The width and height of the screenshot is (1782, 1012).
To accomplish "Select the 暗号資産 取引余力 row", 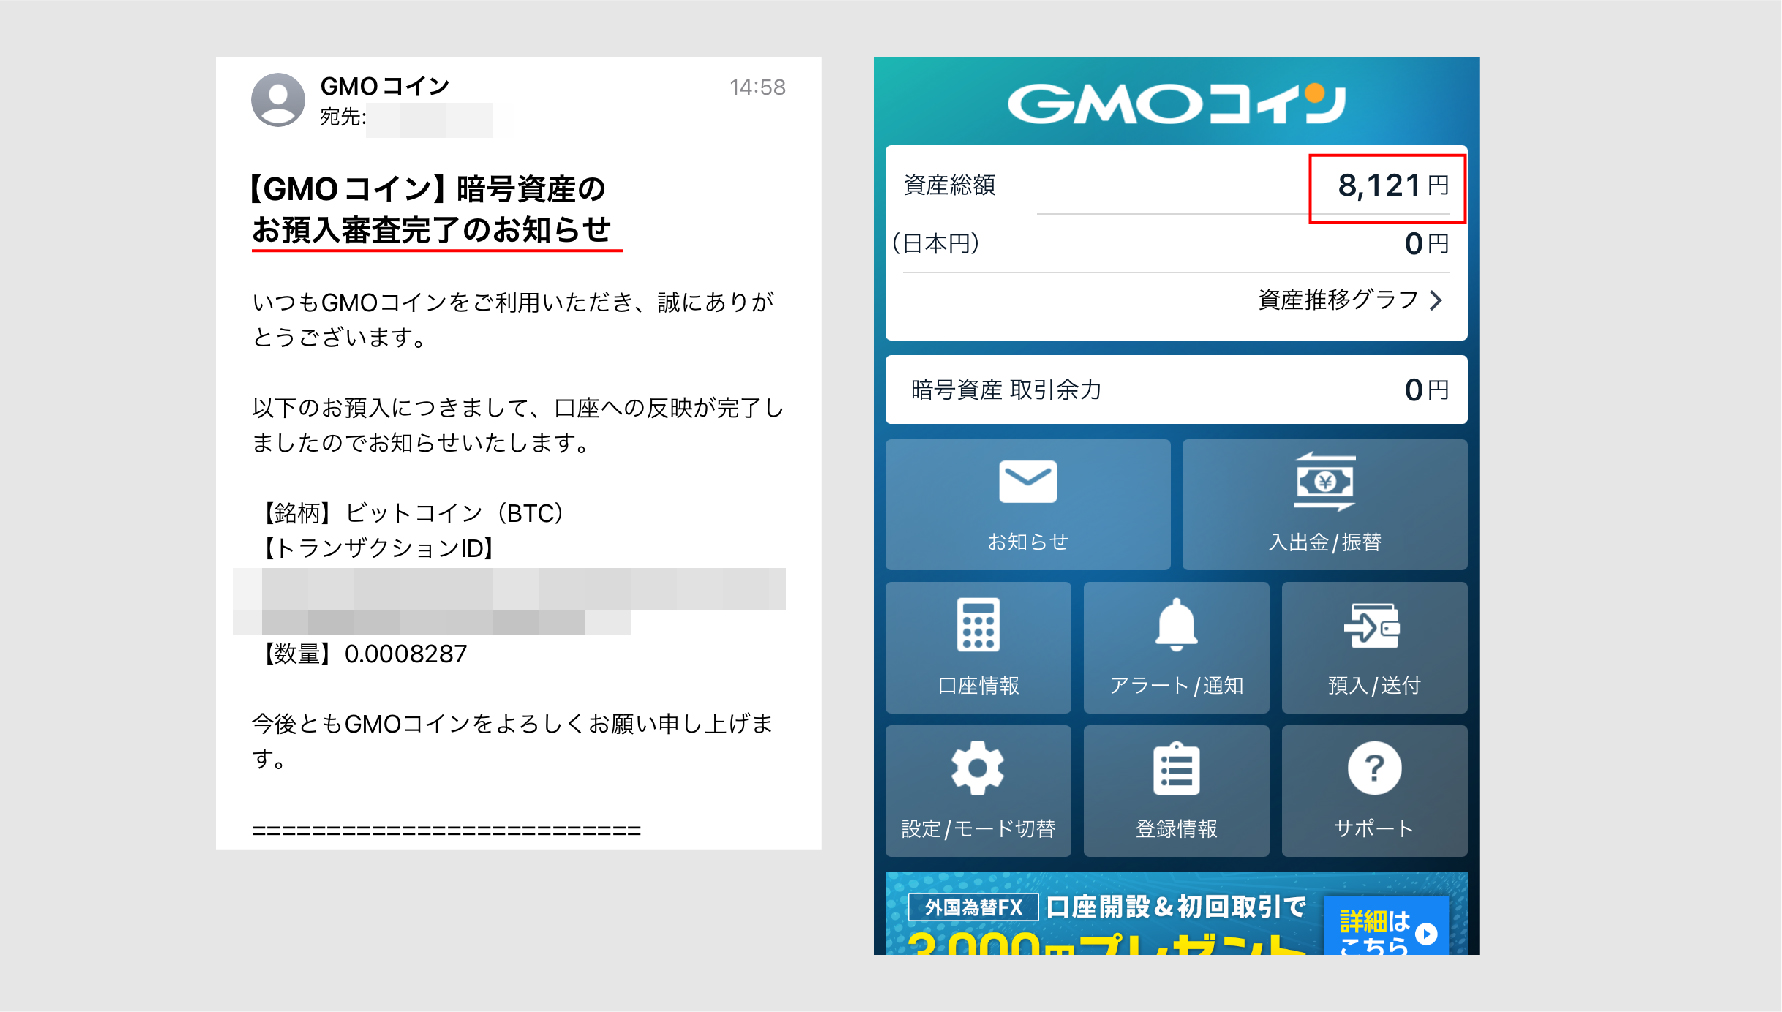I will (x=1177, y=390).
